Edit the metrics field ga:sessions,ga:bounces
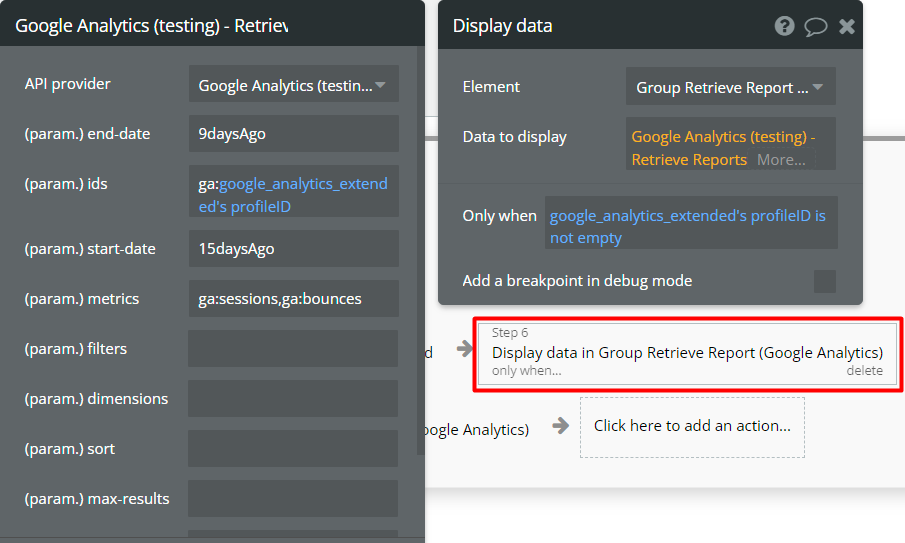905x543 pixels. pos(294,298)
